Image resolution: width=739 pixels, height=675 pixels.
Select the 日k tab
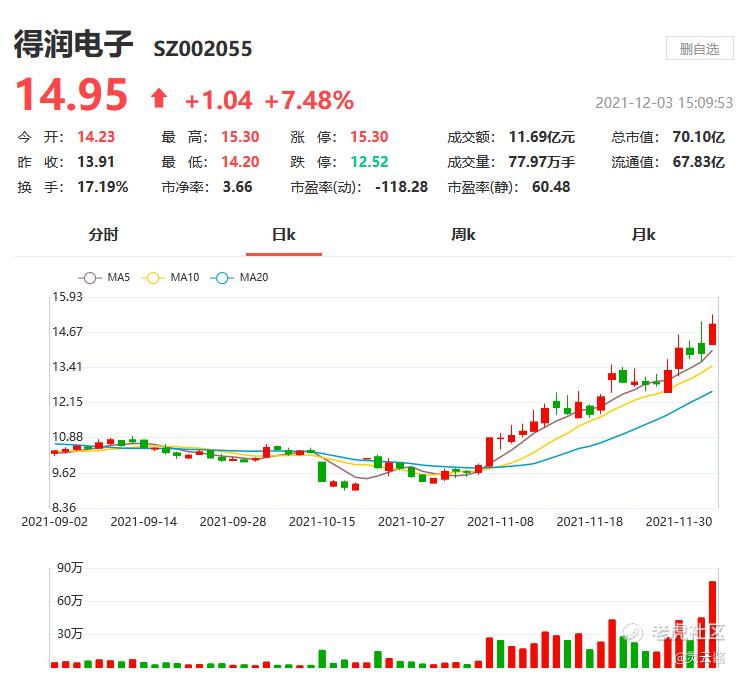point(284,234)
